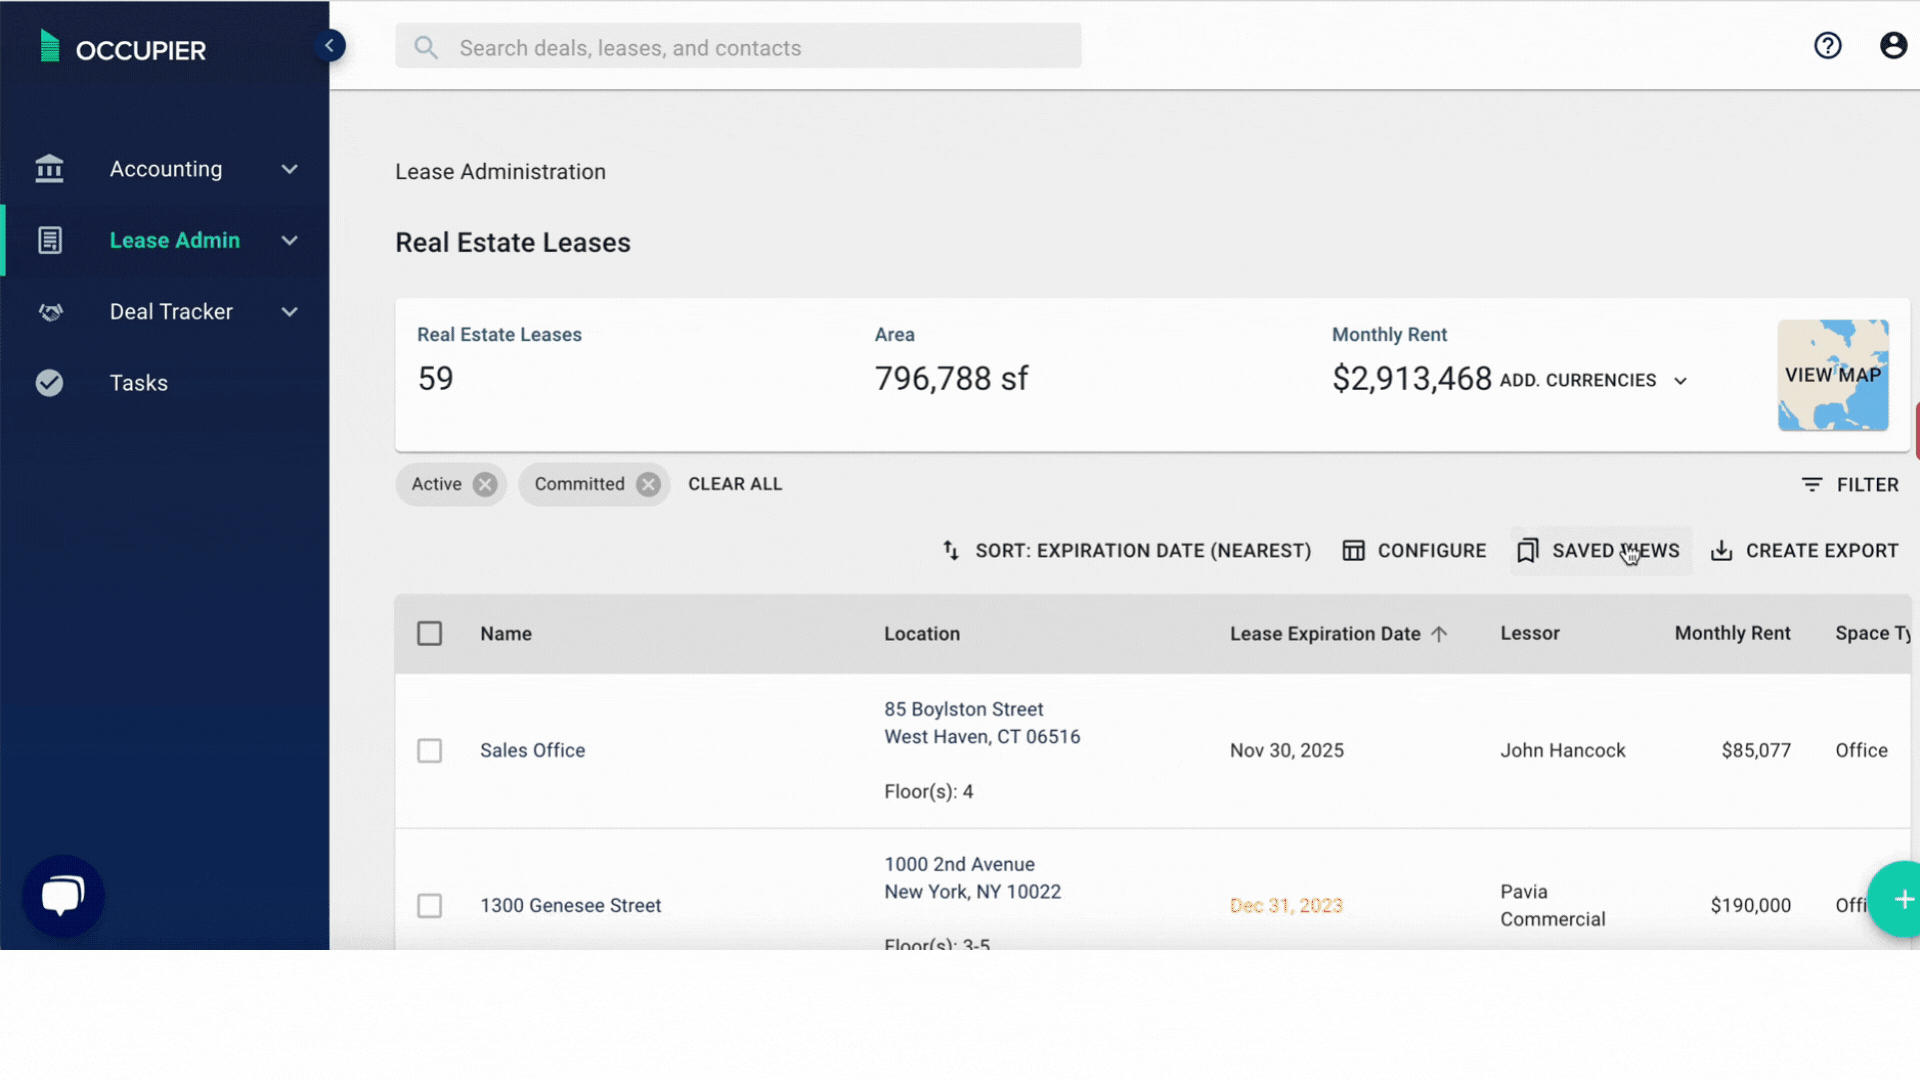Click the VIEW MAP thumbnail

click(x=1834, y=375)
